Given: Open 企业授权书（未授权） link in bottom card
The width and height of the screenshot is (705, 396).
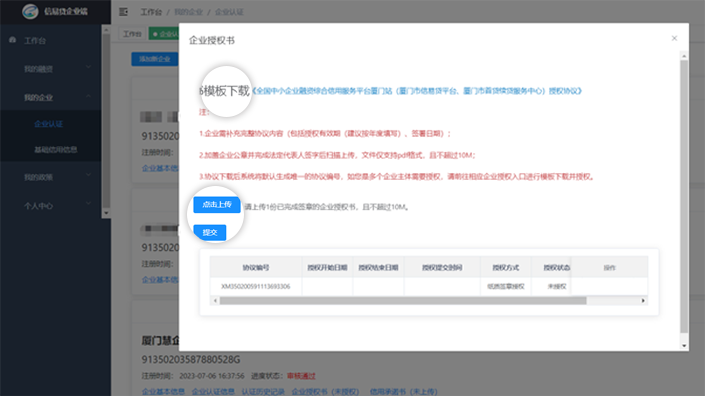Looking at the screenshot, I should pyautogui.click(x=326, y=392).
